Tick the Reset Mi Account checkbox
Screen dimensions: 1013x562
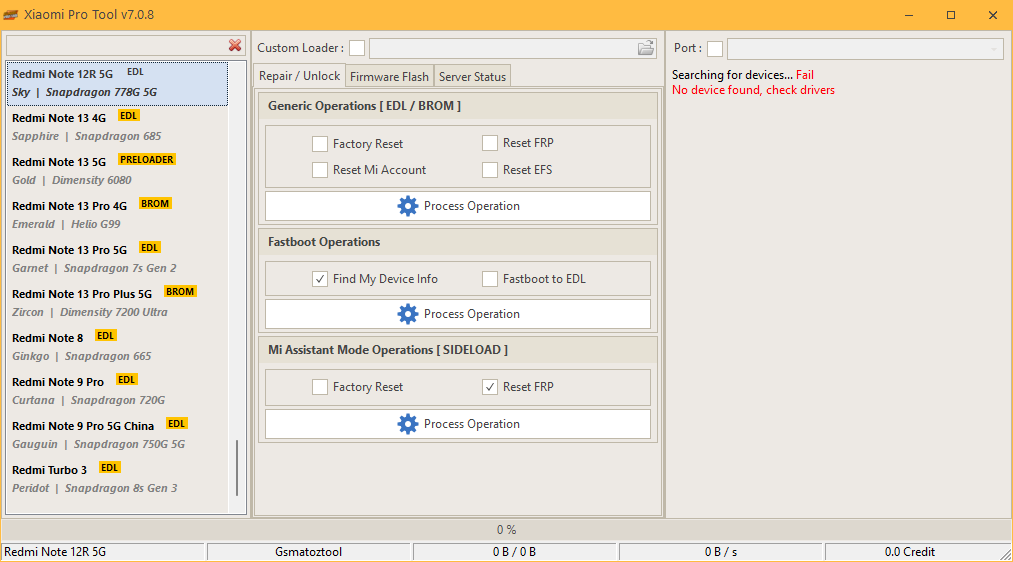[320, 170]
